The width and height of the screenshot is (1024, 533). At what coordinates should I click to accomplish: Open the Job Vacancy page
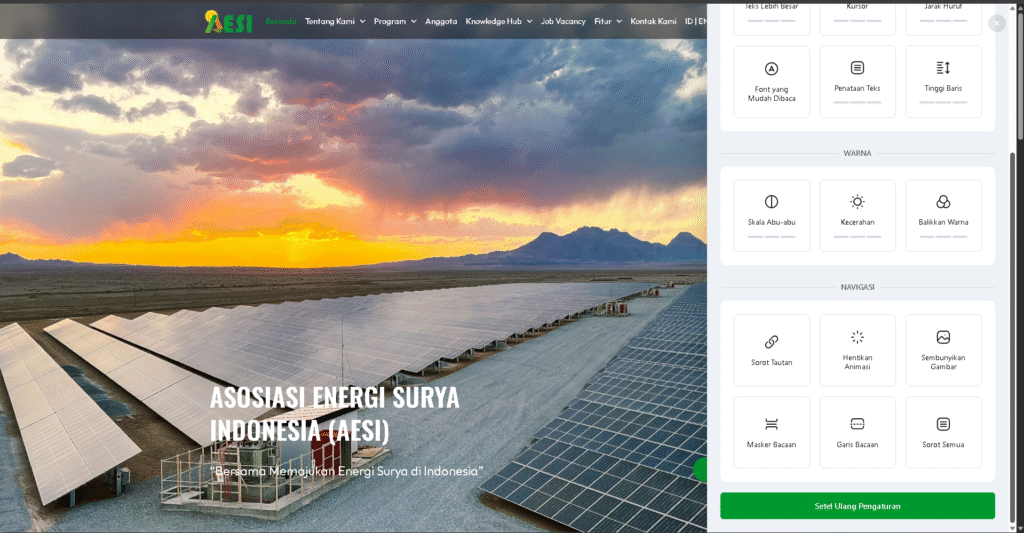click(x=563, y=22)
